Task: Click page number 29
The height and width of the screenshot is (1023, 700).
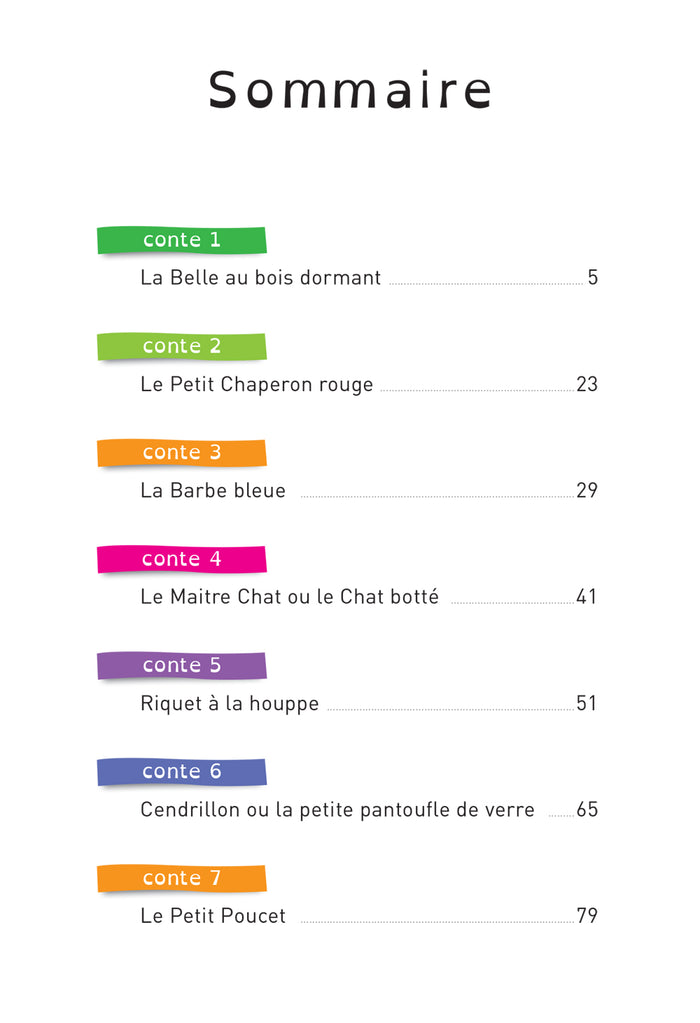Action: [x=587, y=491]
